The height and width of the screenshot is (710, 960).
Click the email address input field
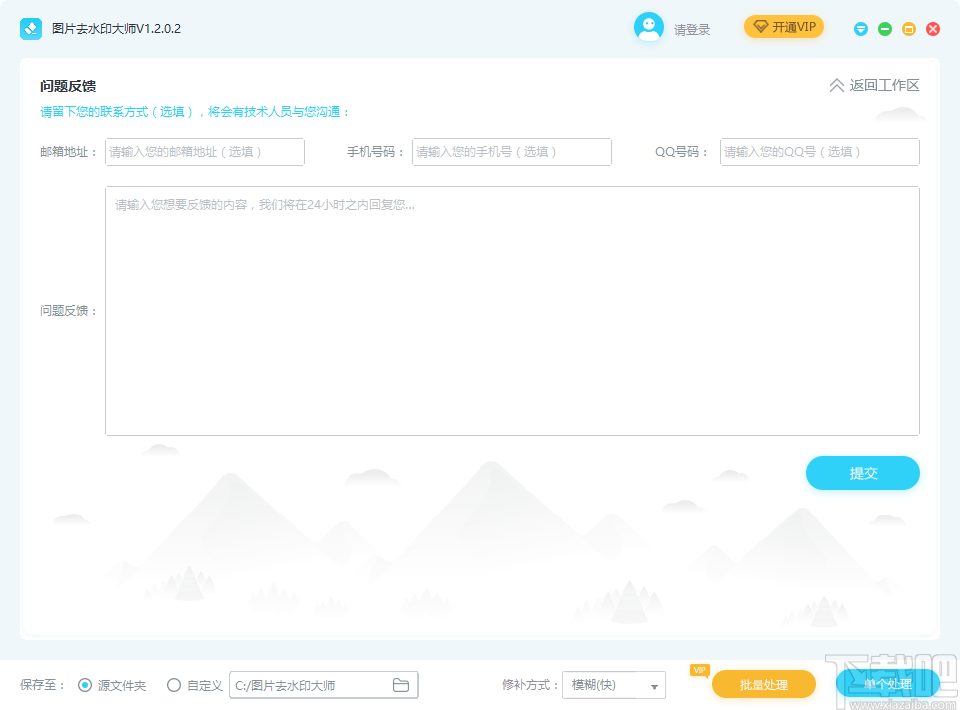(204, 151)
